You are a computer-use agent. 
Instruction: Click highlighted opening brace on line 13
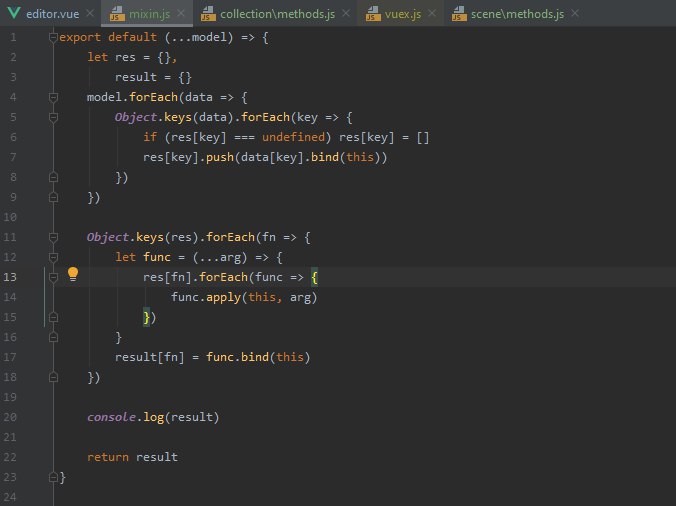tap(314, 277)
